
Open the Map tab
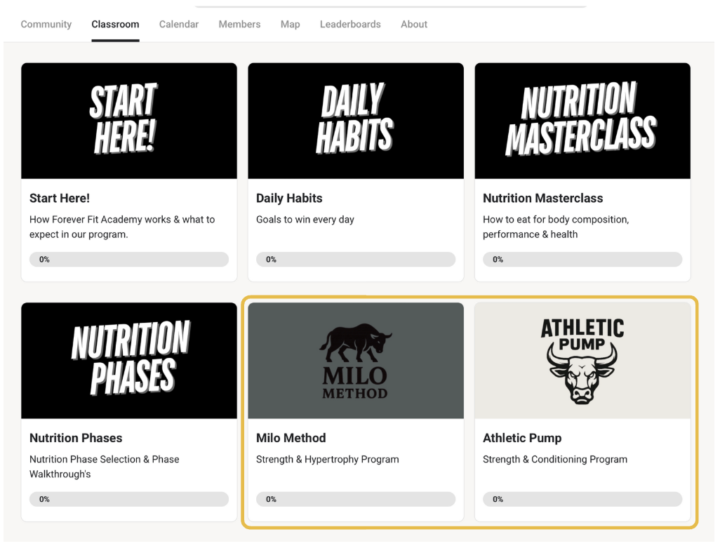(290, 24)
